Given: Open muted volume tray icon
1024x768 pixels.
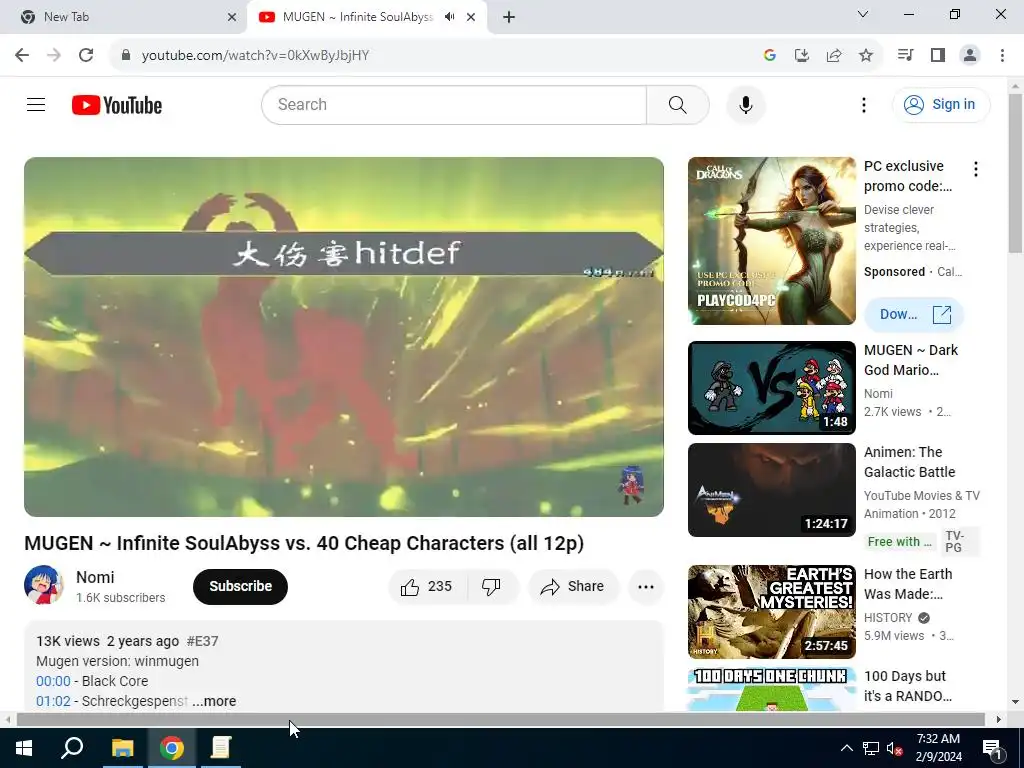Looking at the screenshot, I should 894,748.
